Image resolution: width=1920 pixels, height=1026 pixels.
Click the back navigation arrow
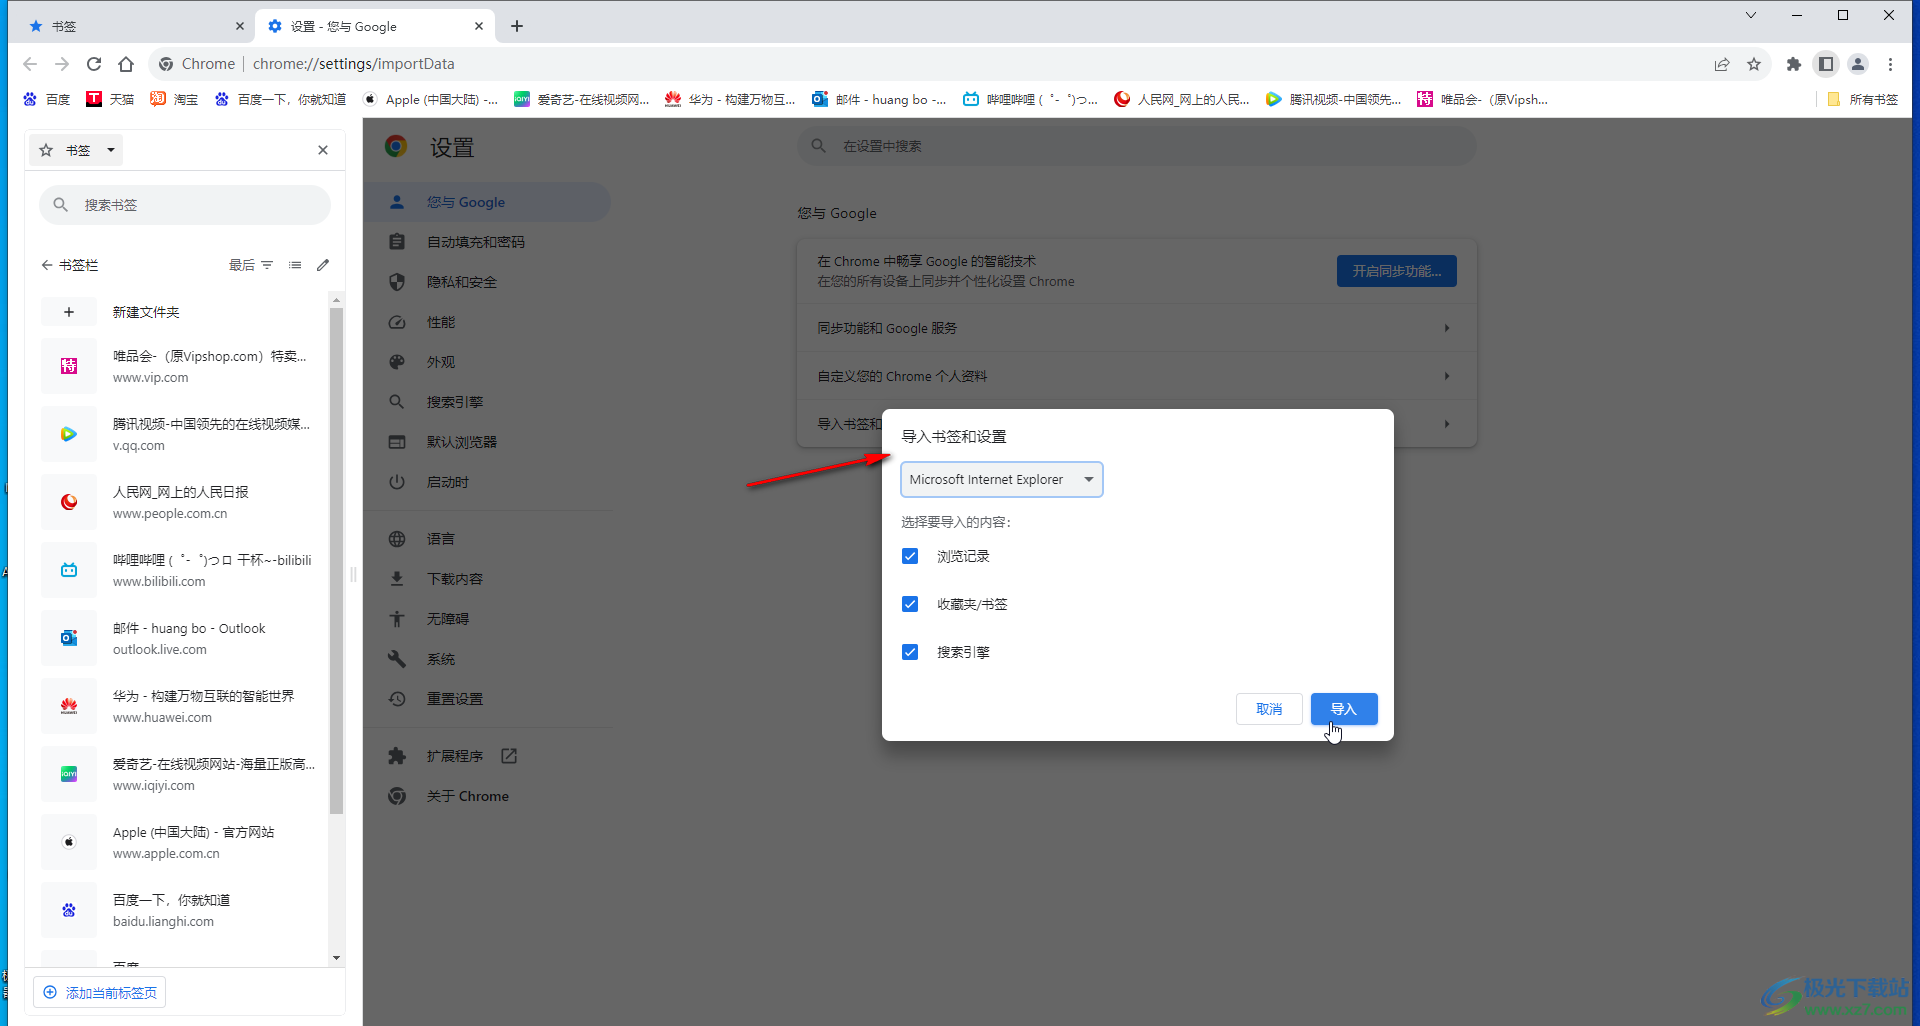tap(30, 64)
